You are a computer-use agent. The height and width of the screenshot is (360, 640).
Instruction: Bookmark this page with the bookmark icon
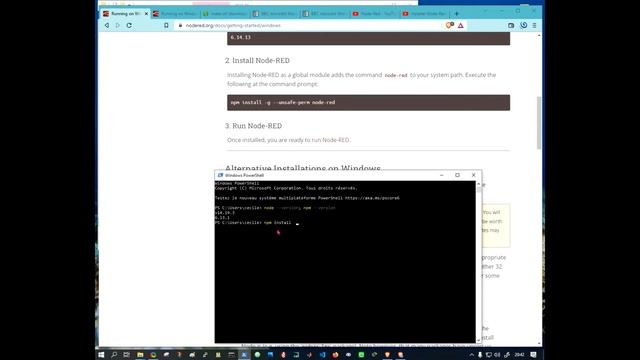166,25
